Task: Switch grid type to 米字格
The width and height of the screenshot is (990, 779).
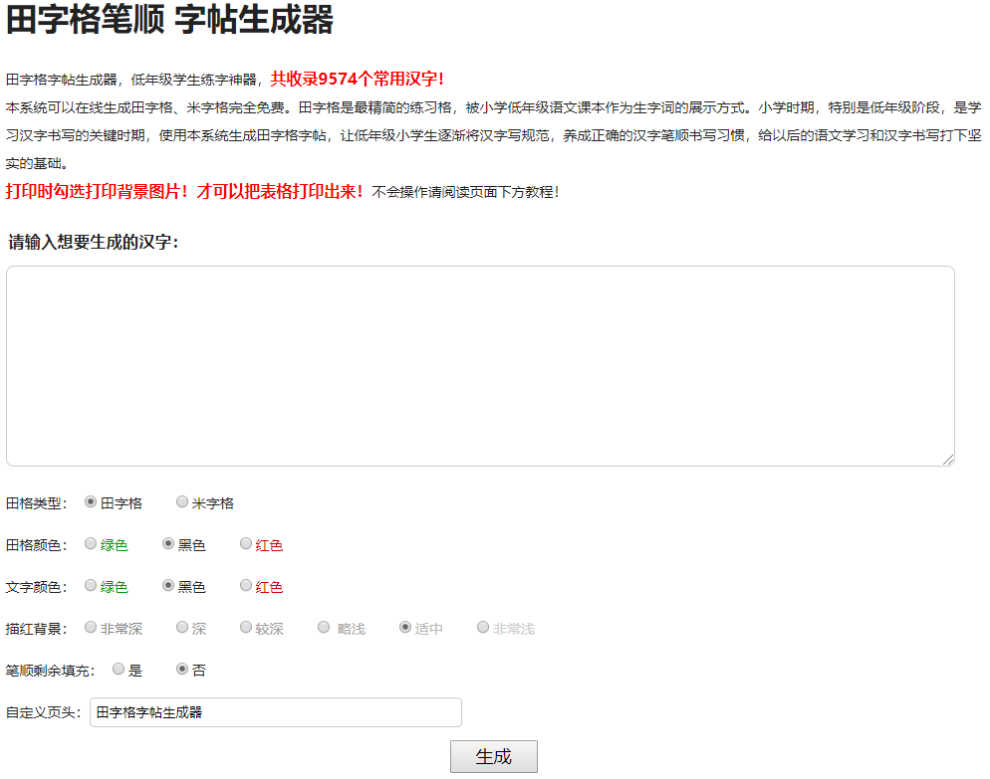Action: (x=182, y=502)
